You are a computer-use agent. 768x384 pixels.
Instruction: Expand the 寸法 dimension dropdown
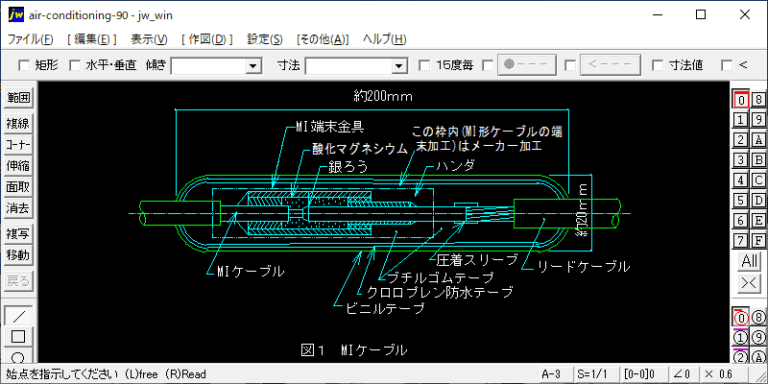point(400,66)
